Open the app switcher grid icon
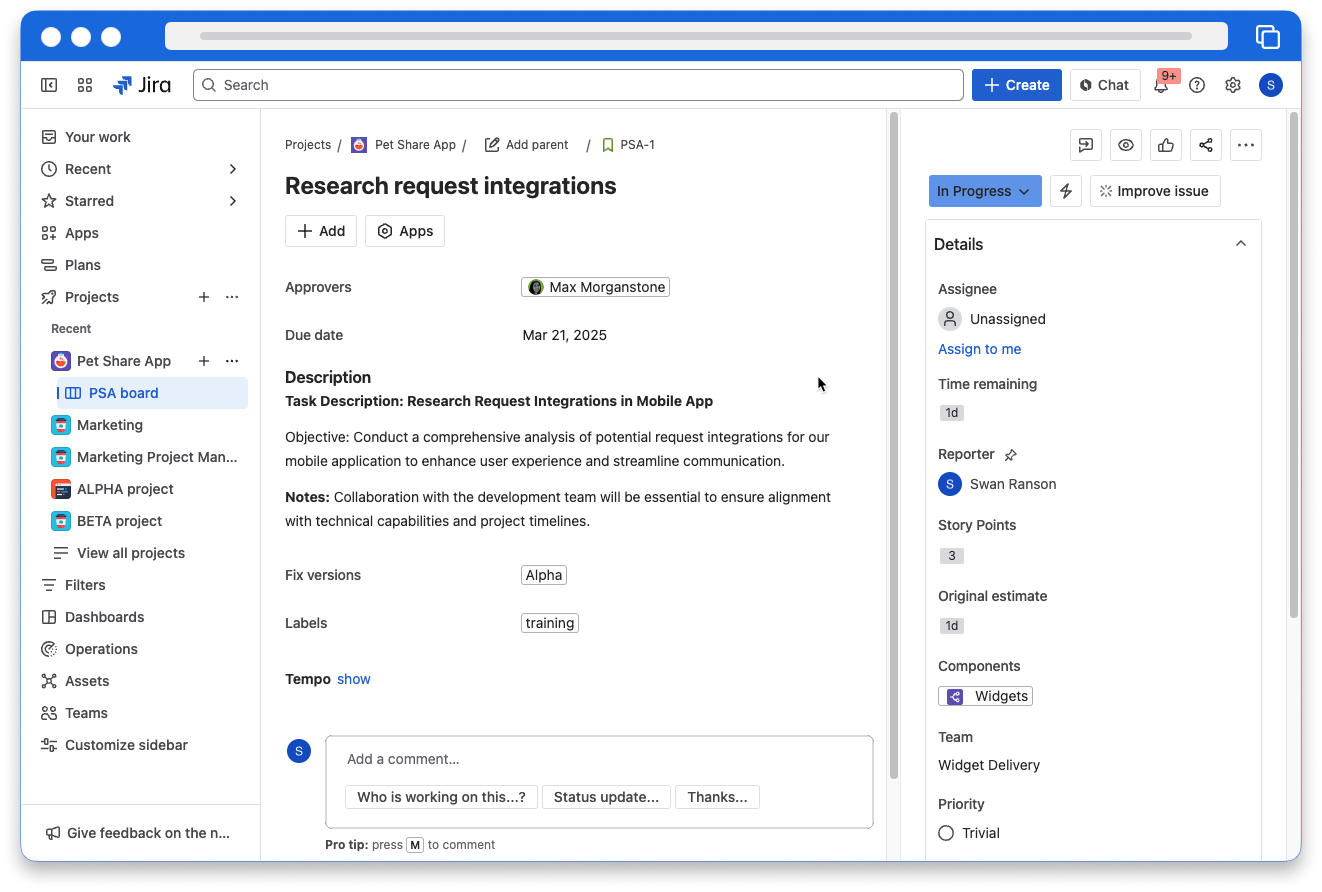The height and width of the screenshot is (892, 1322). tap(85, 85)
